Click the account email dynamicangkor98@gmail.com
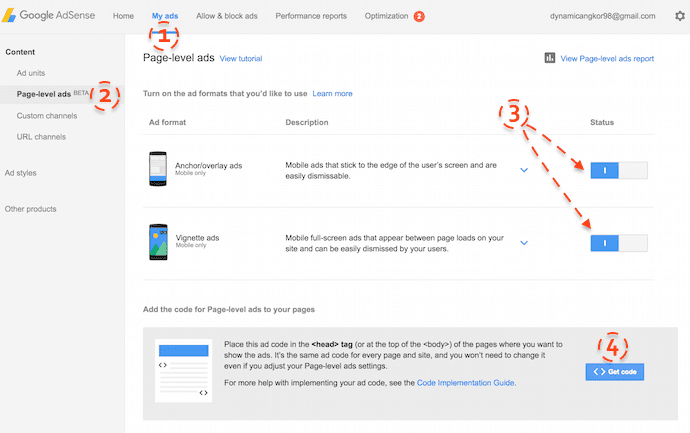Image resolution: width=690 pixels, height=433 pixels. click(602, 16)
